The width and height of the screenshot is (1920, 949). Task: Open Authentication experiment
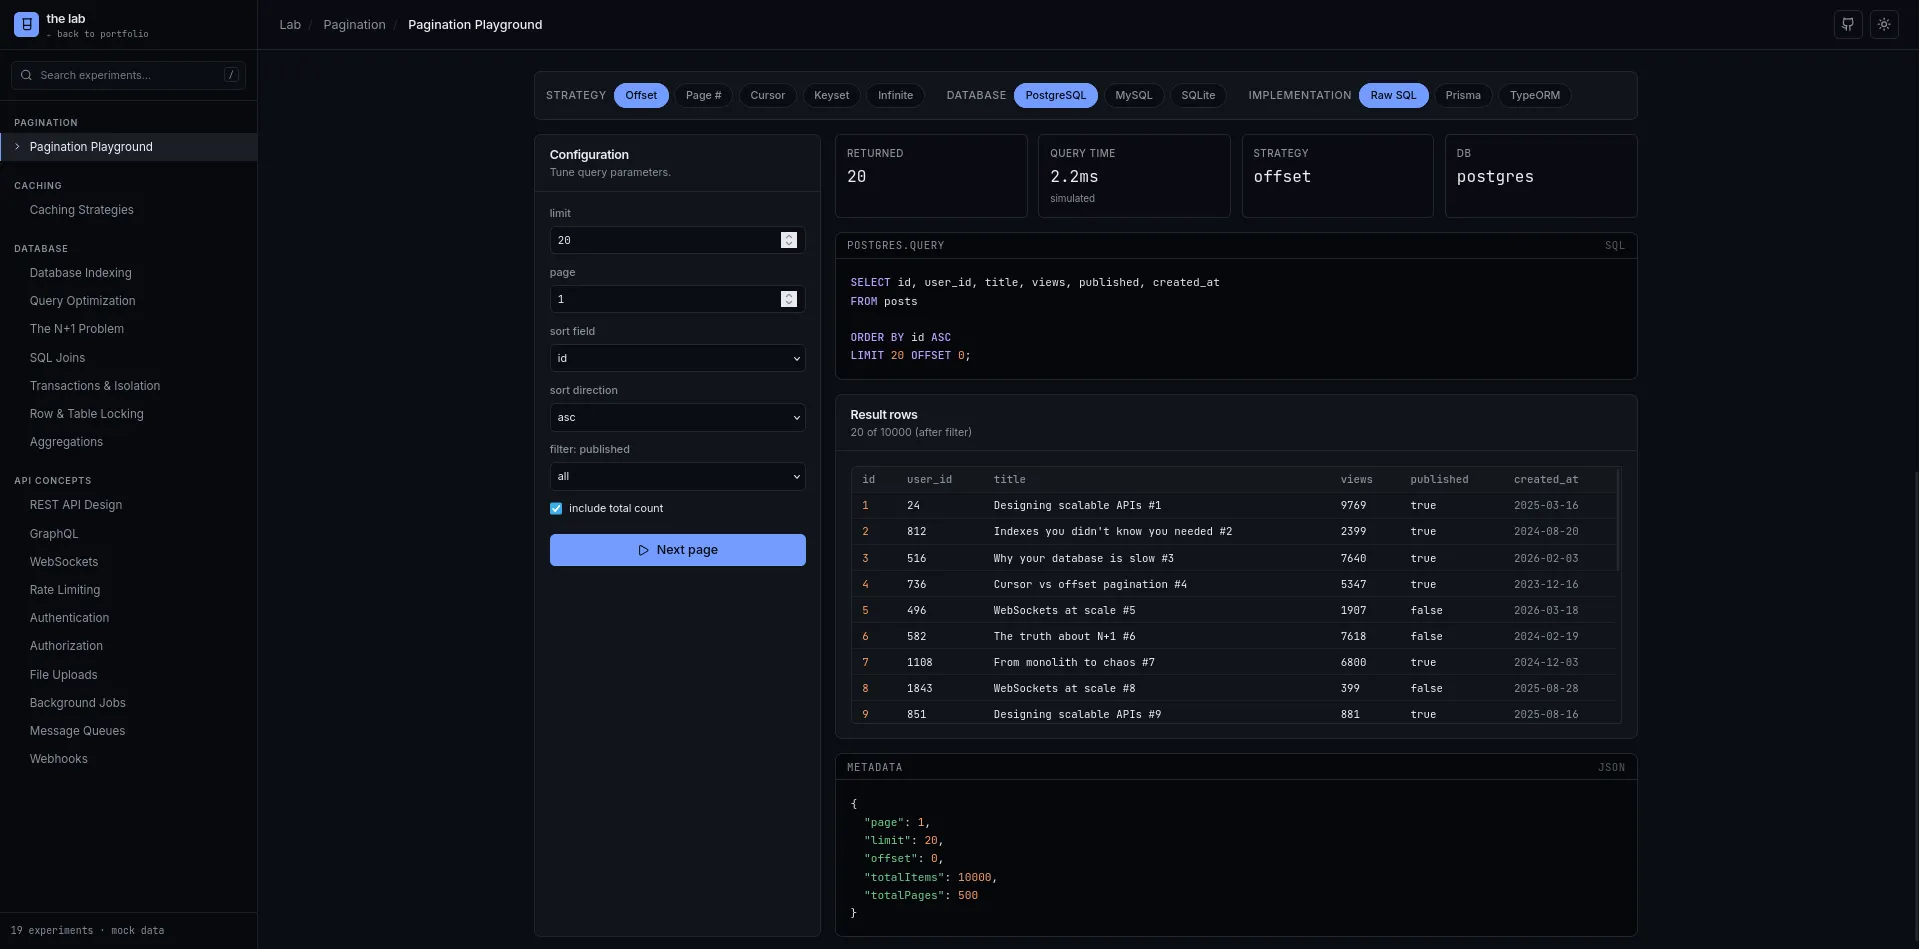pyautogui.click(x=70, y=618)
